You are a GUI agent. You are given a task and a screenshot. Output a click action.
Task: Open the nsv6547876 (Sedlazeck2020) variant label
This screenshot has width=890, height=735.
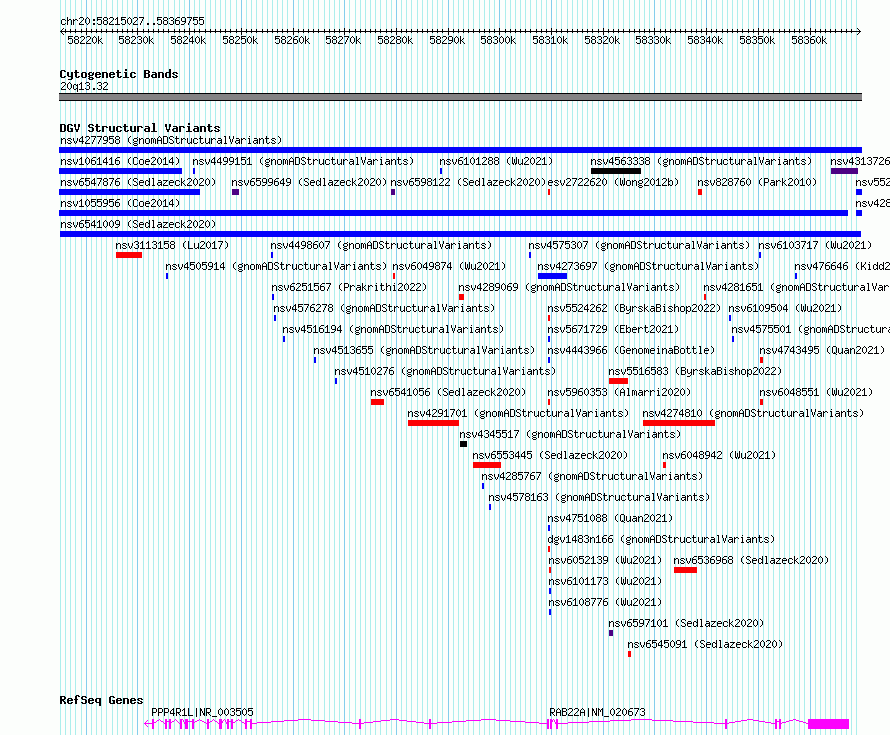(x=138, y=182)
